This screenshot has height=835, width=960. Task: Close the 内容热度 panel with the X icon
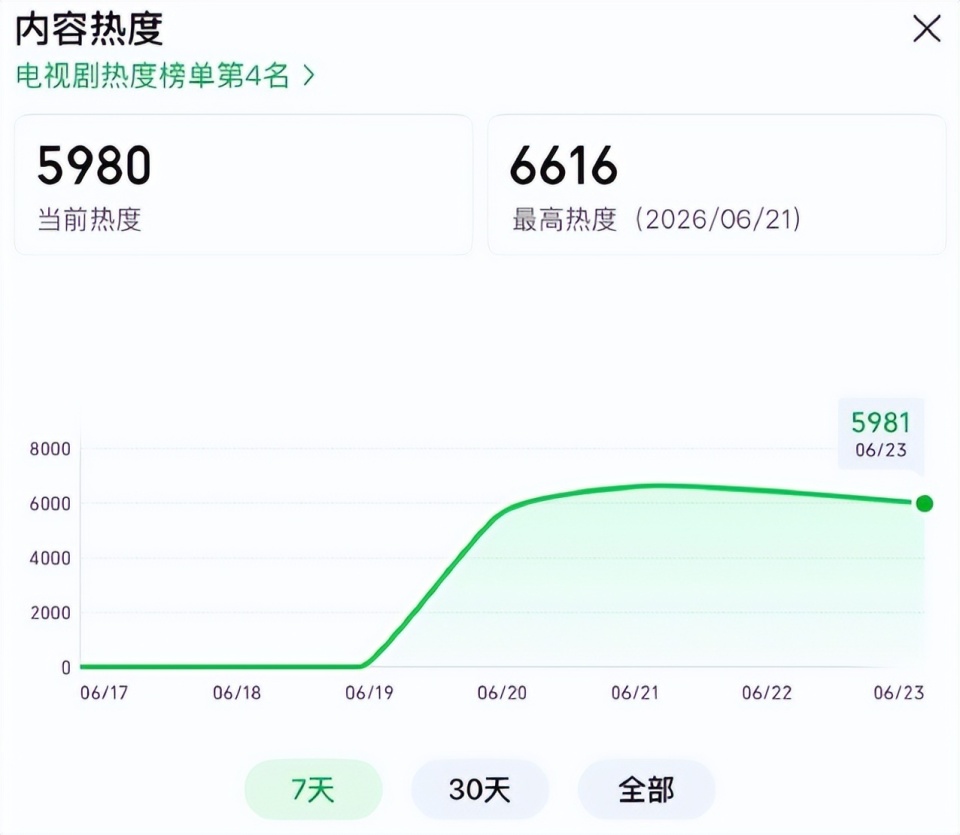(x=926, y=29)
